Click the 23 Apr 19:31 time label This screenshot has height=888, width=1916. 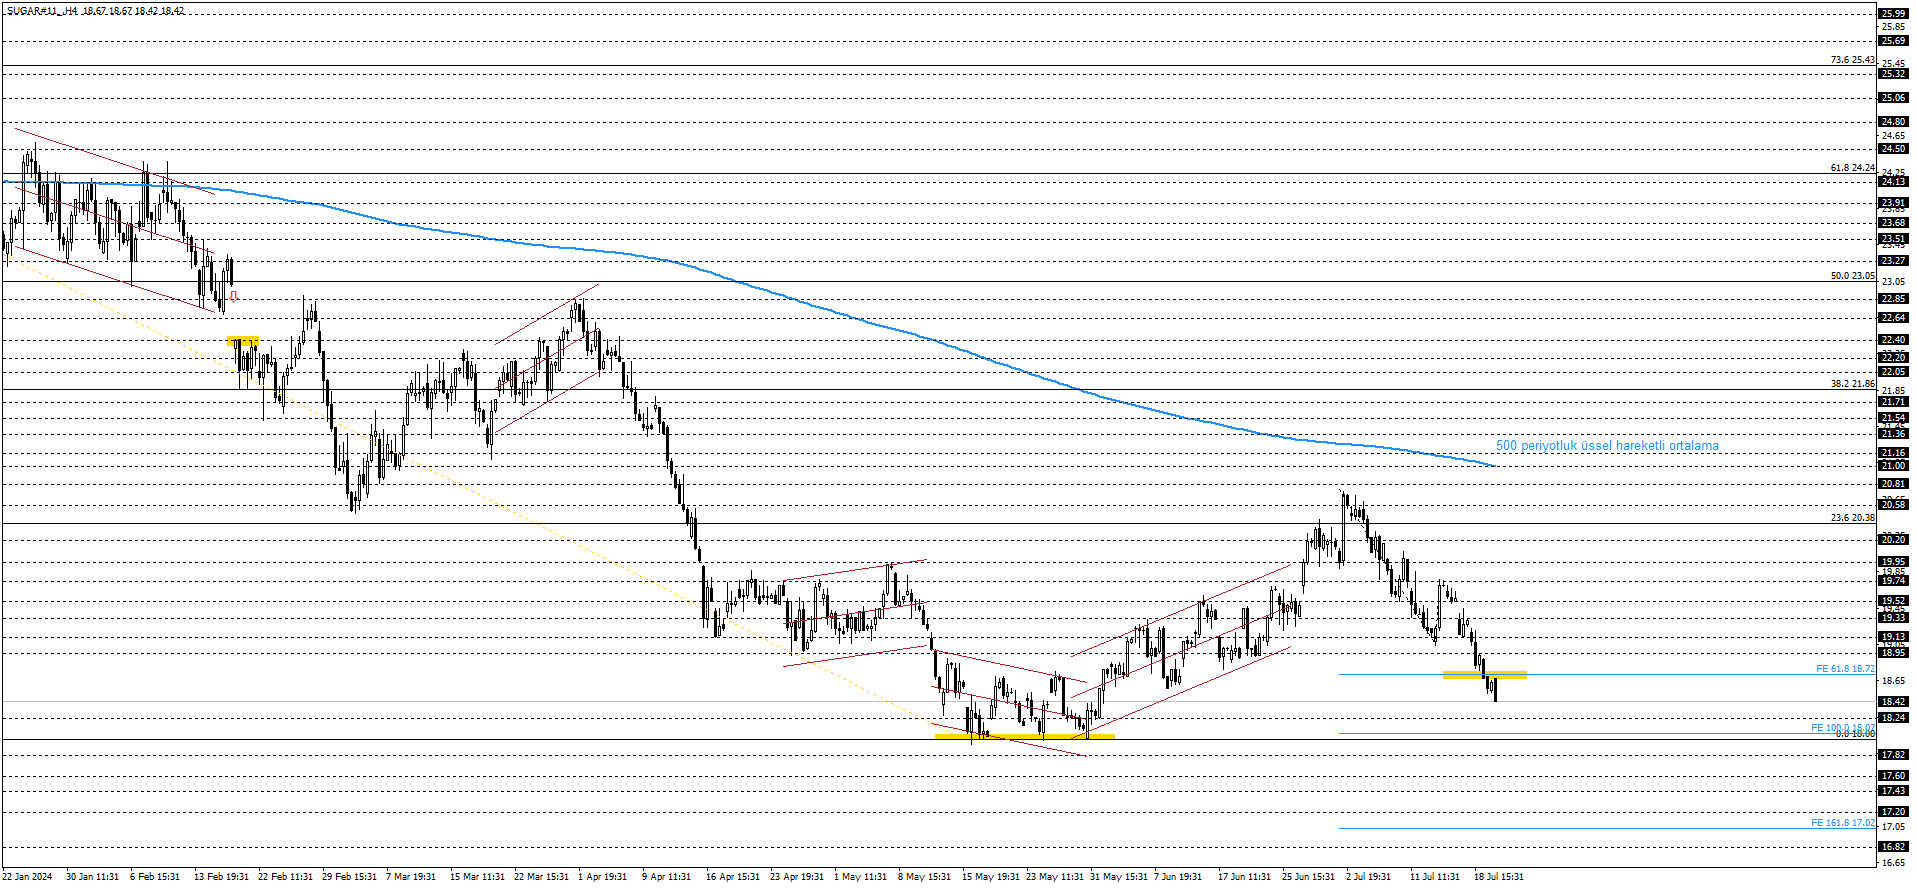coord(797,877)
